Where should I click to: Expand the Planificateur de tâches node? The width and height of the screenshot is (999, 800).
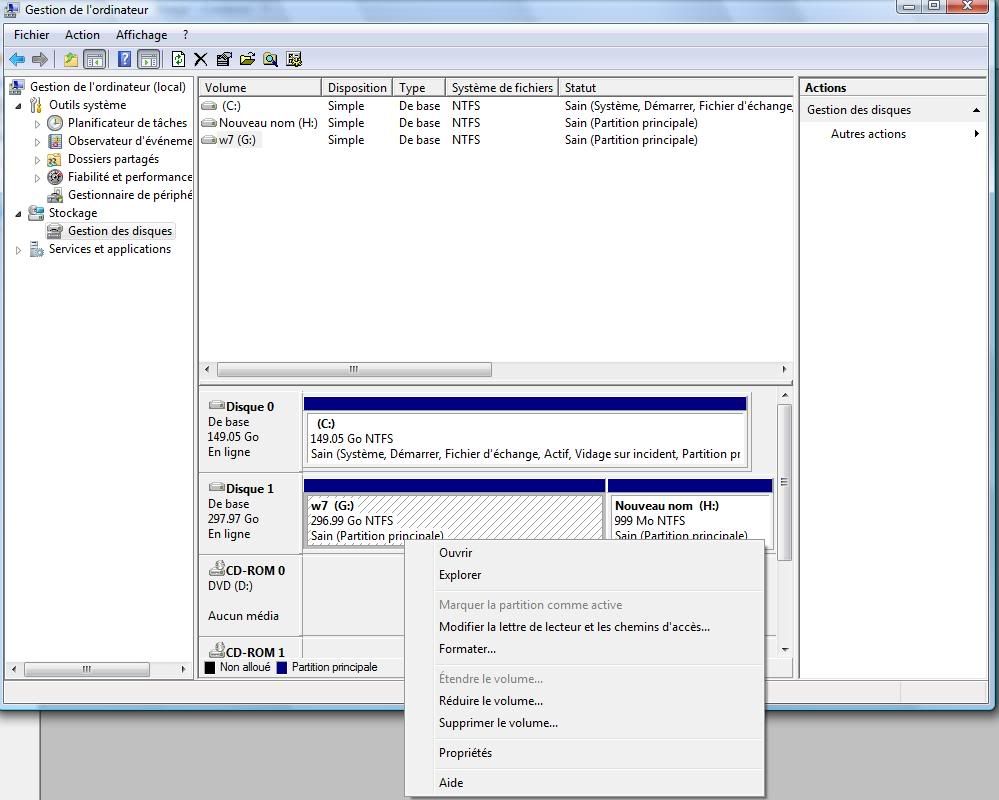pos(38,124)
